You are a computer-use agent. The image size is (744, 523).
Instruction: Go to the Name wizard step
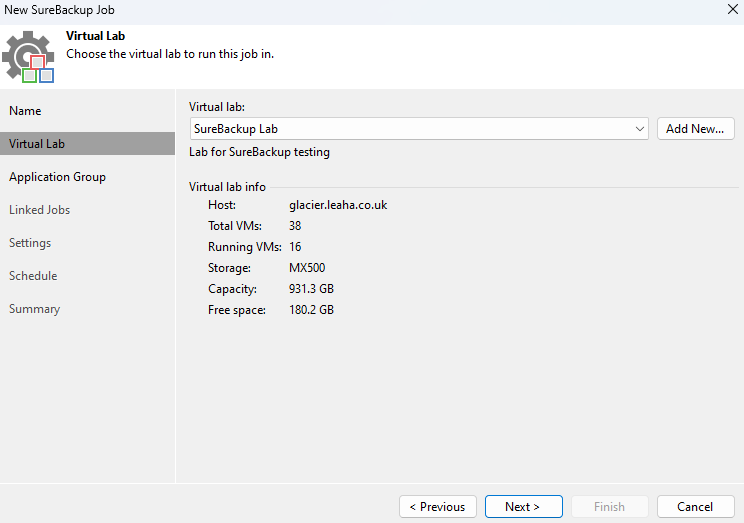pos(25,111)
